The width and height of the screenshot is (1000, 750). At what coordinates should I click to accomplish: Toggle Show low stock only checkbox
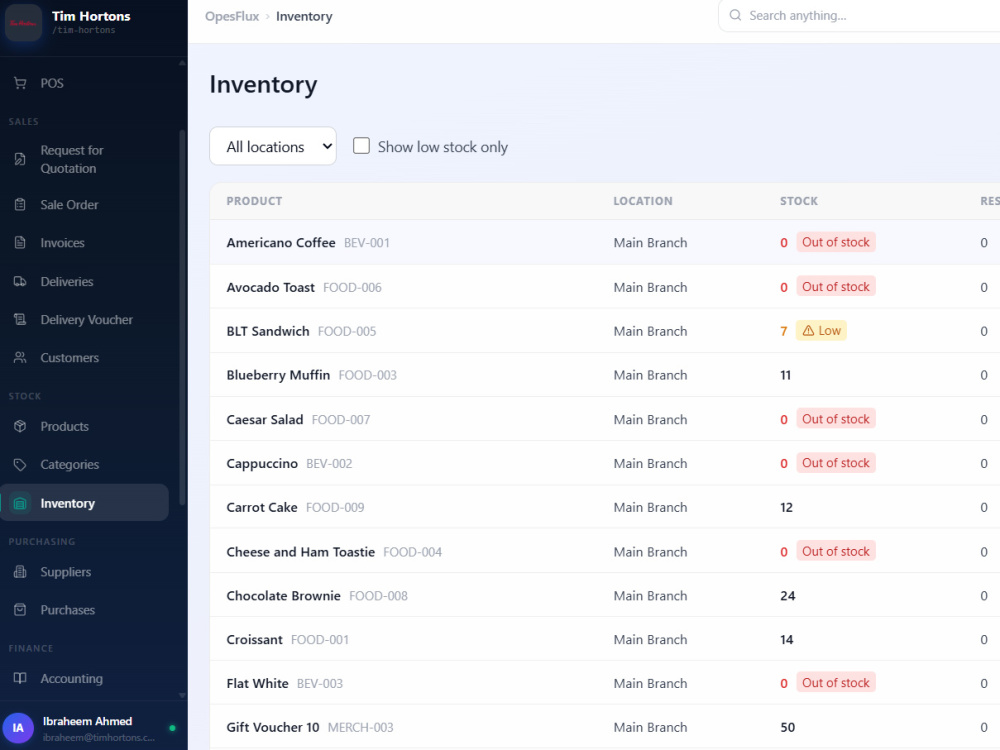362,146
